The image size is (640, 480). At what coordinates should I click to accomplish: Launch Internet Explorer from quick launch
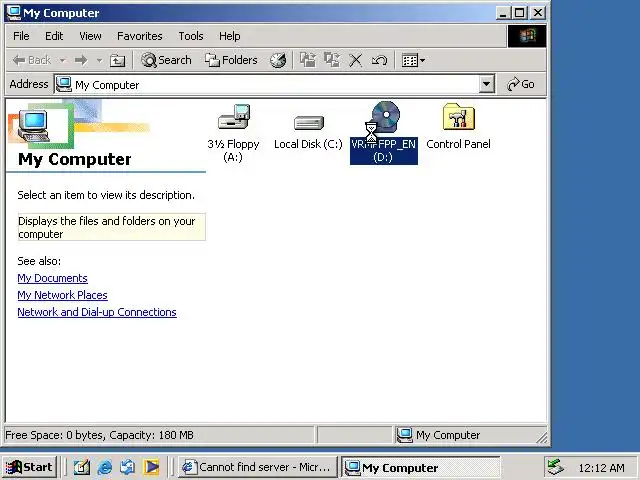coord(105,467)
